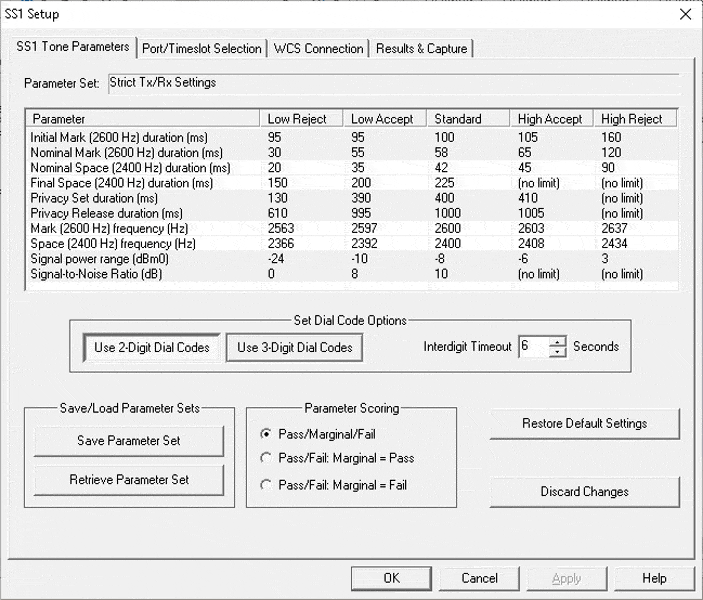The image size is (703, 600).
Task: Cancel the SS1 Setup dialog
Action: 479,578
